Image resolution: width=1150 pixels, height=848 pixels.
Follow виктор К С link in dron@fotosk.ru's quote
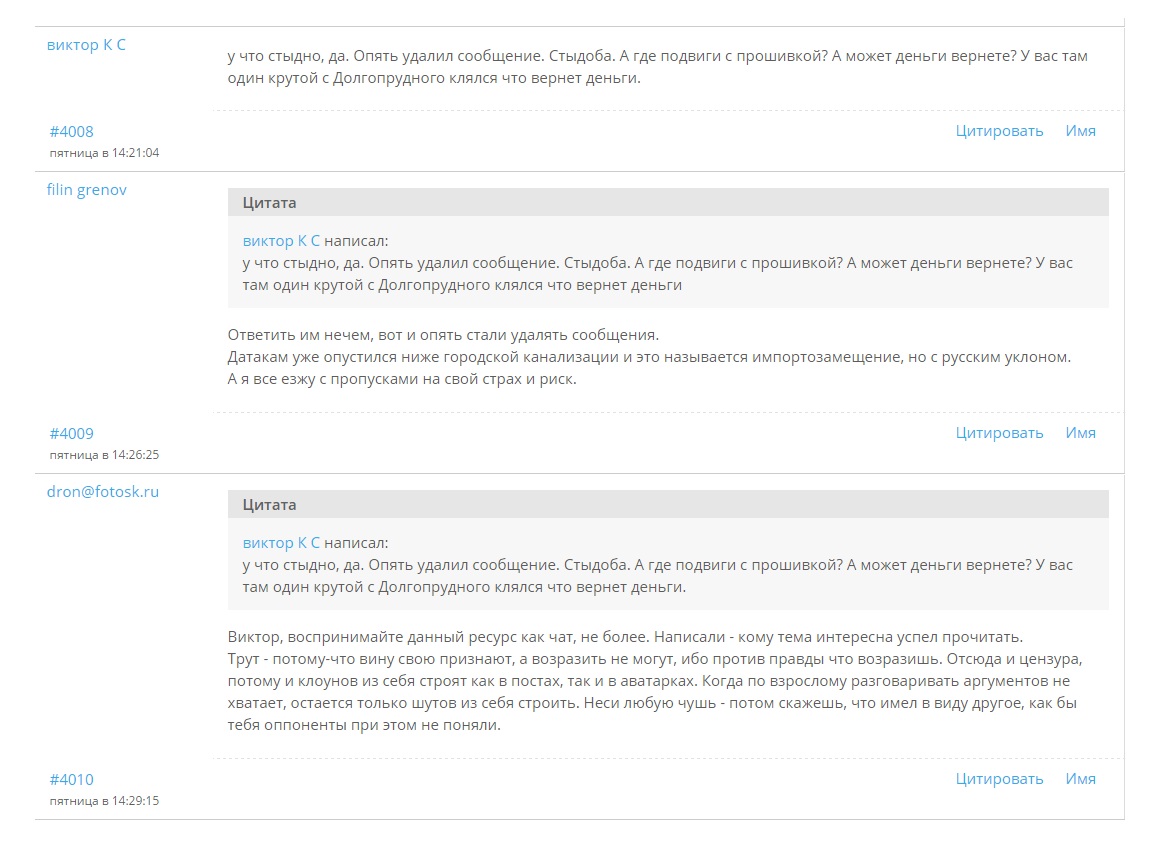coord(281,543)
